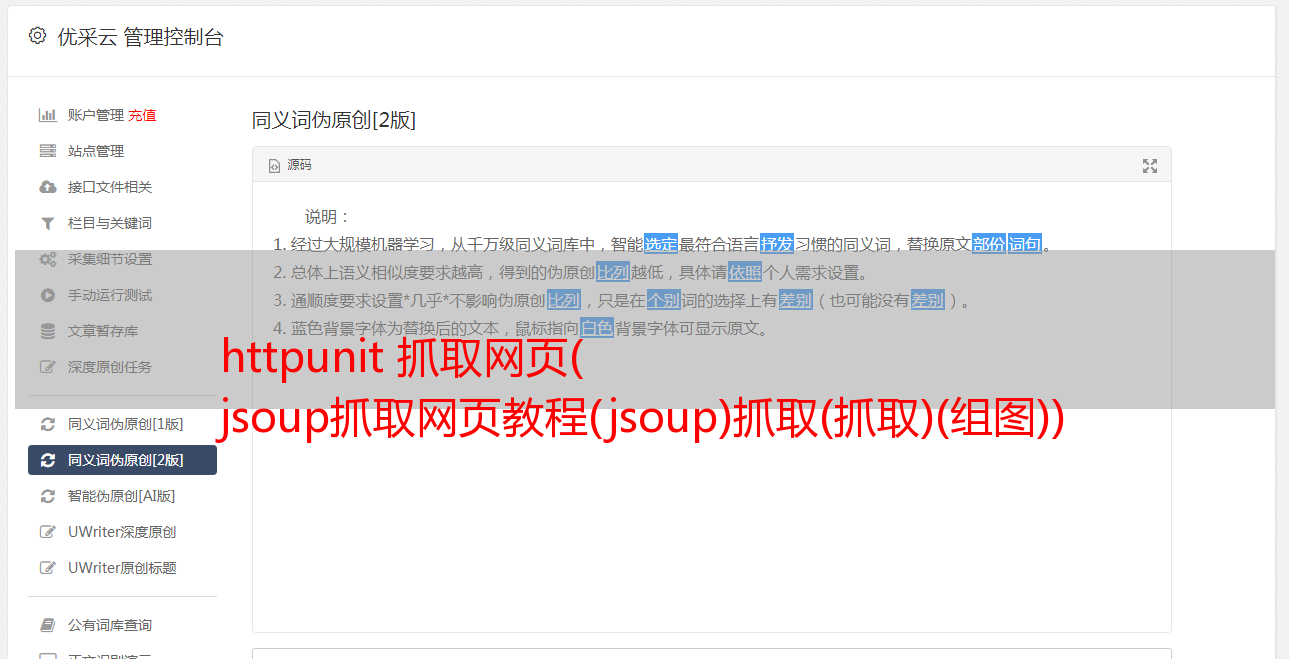The width and height of the screenshot is (1289, 659).
Task: Click the edit icon next to UWriter深度原创
Action: point(47,532)
